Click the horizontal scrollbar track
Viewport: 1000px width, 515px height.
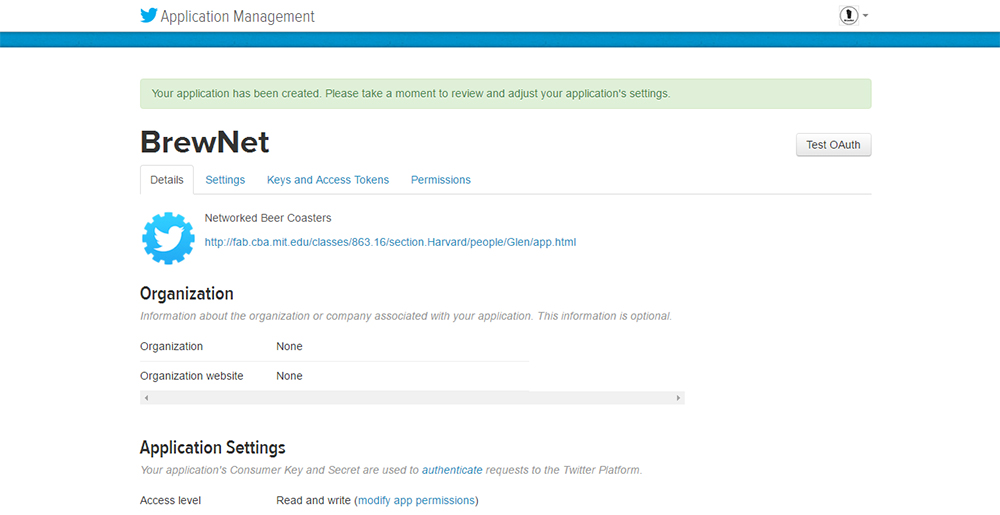pos(412,398)
